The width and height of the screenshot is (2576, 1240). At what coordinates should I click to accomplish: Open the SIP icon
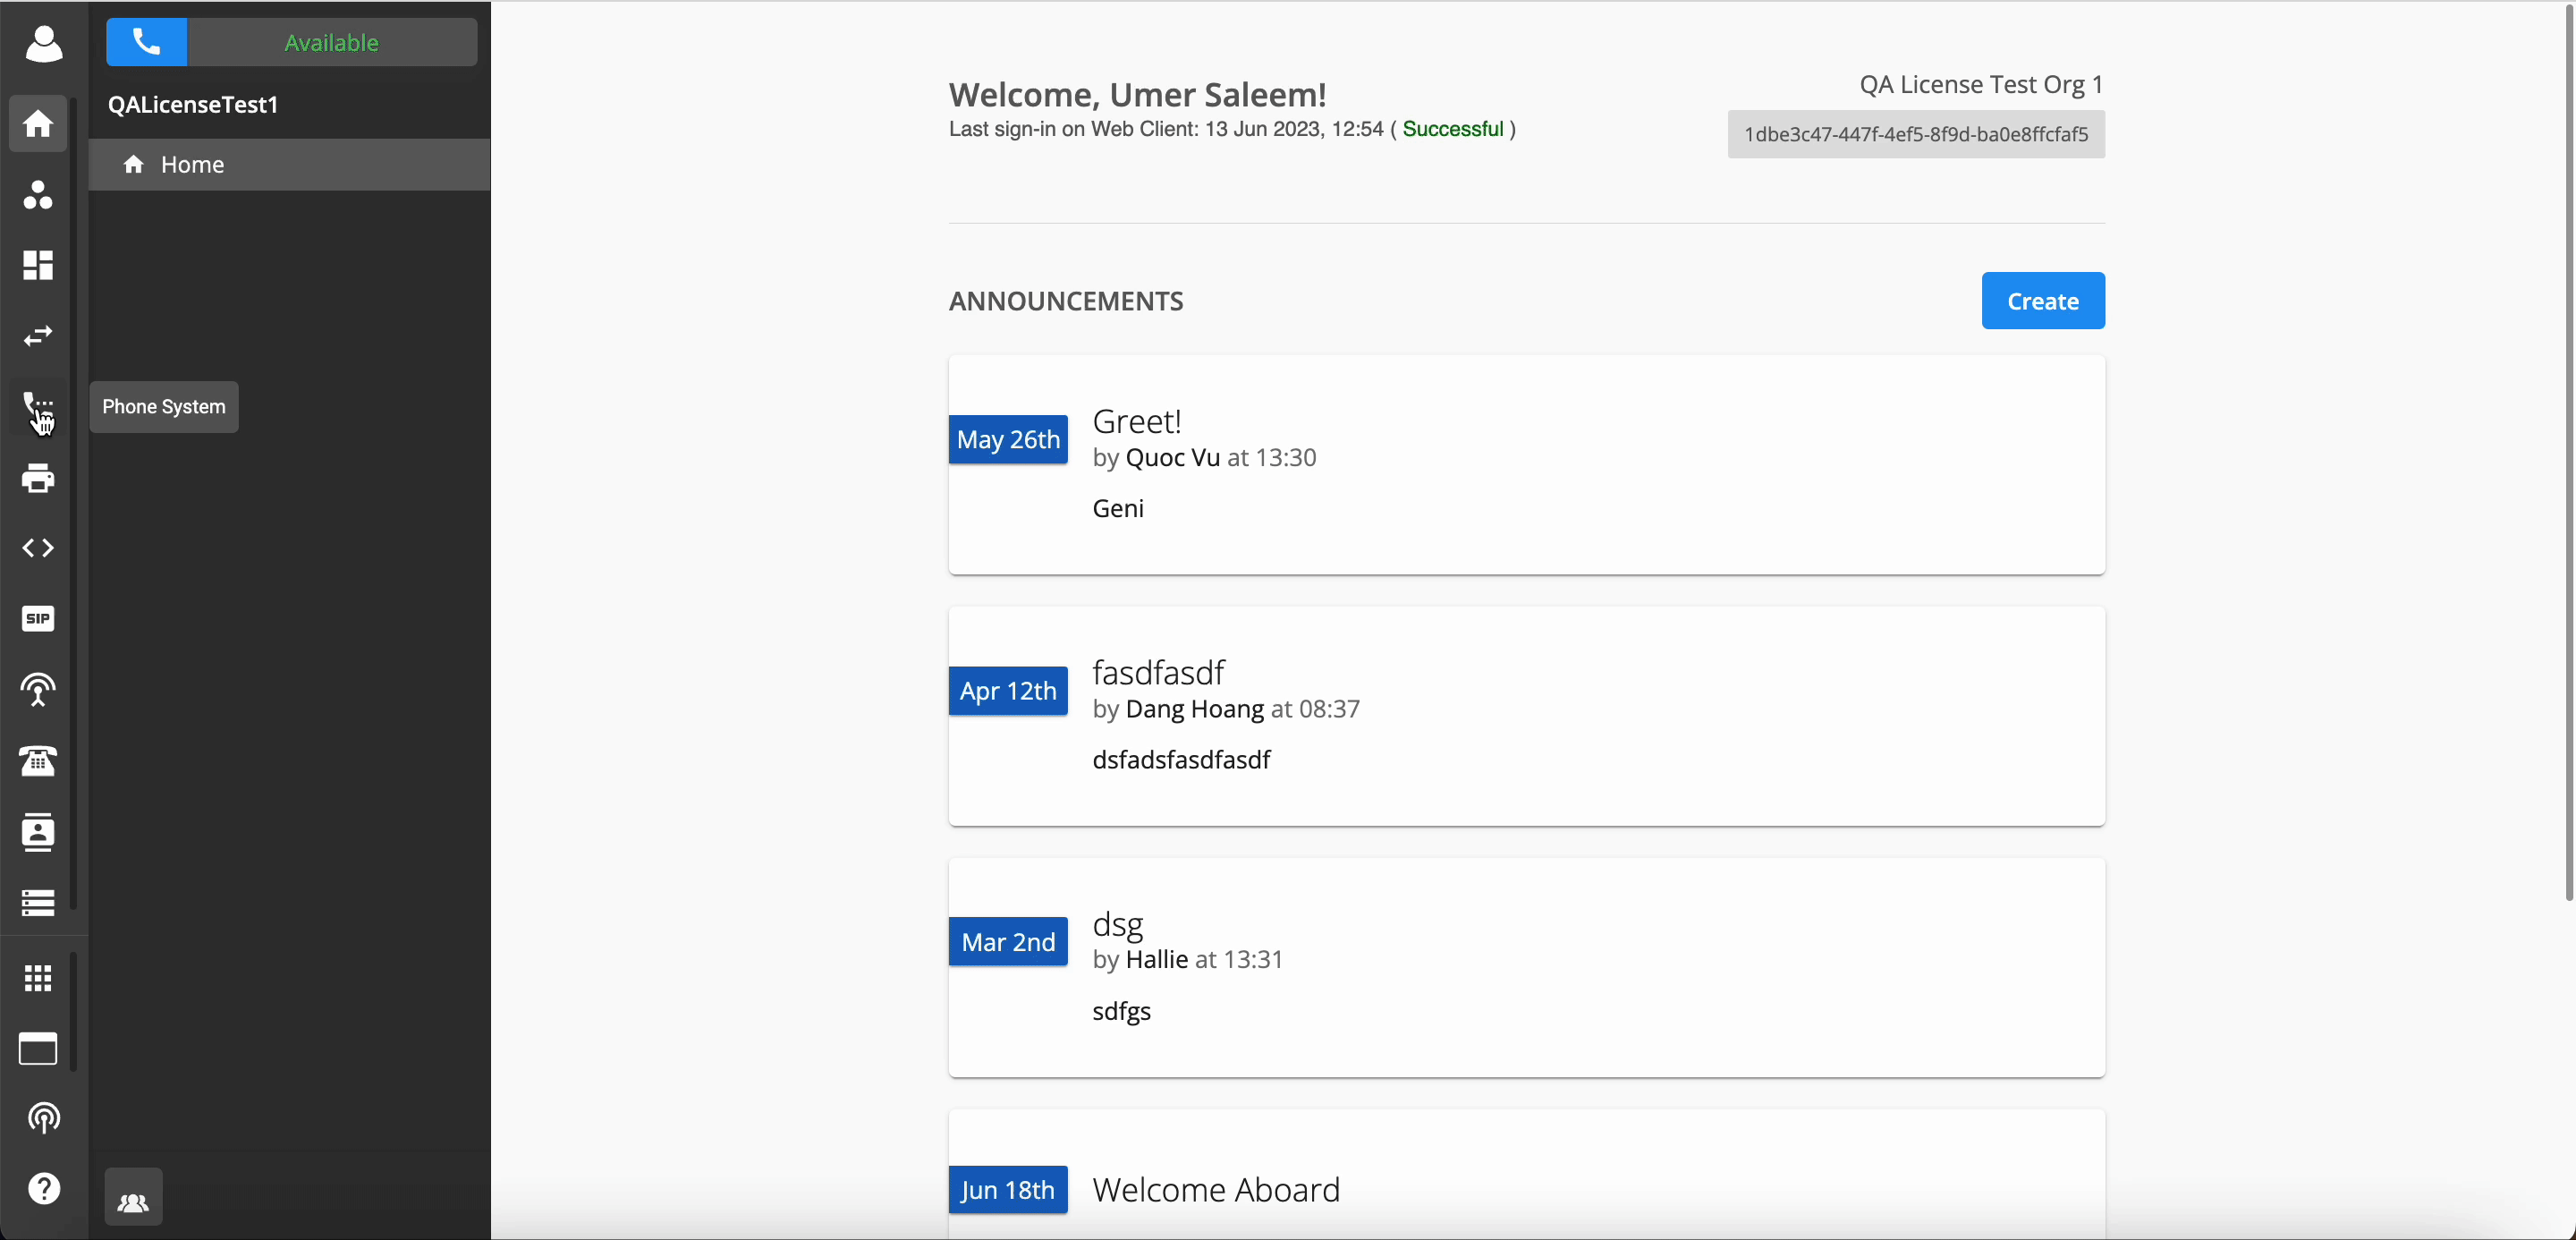(38, 619)
